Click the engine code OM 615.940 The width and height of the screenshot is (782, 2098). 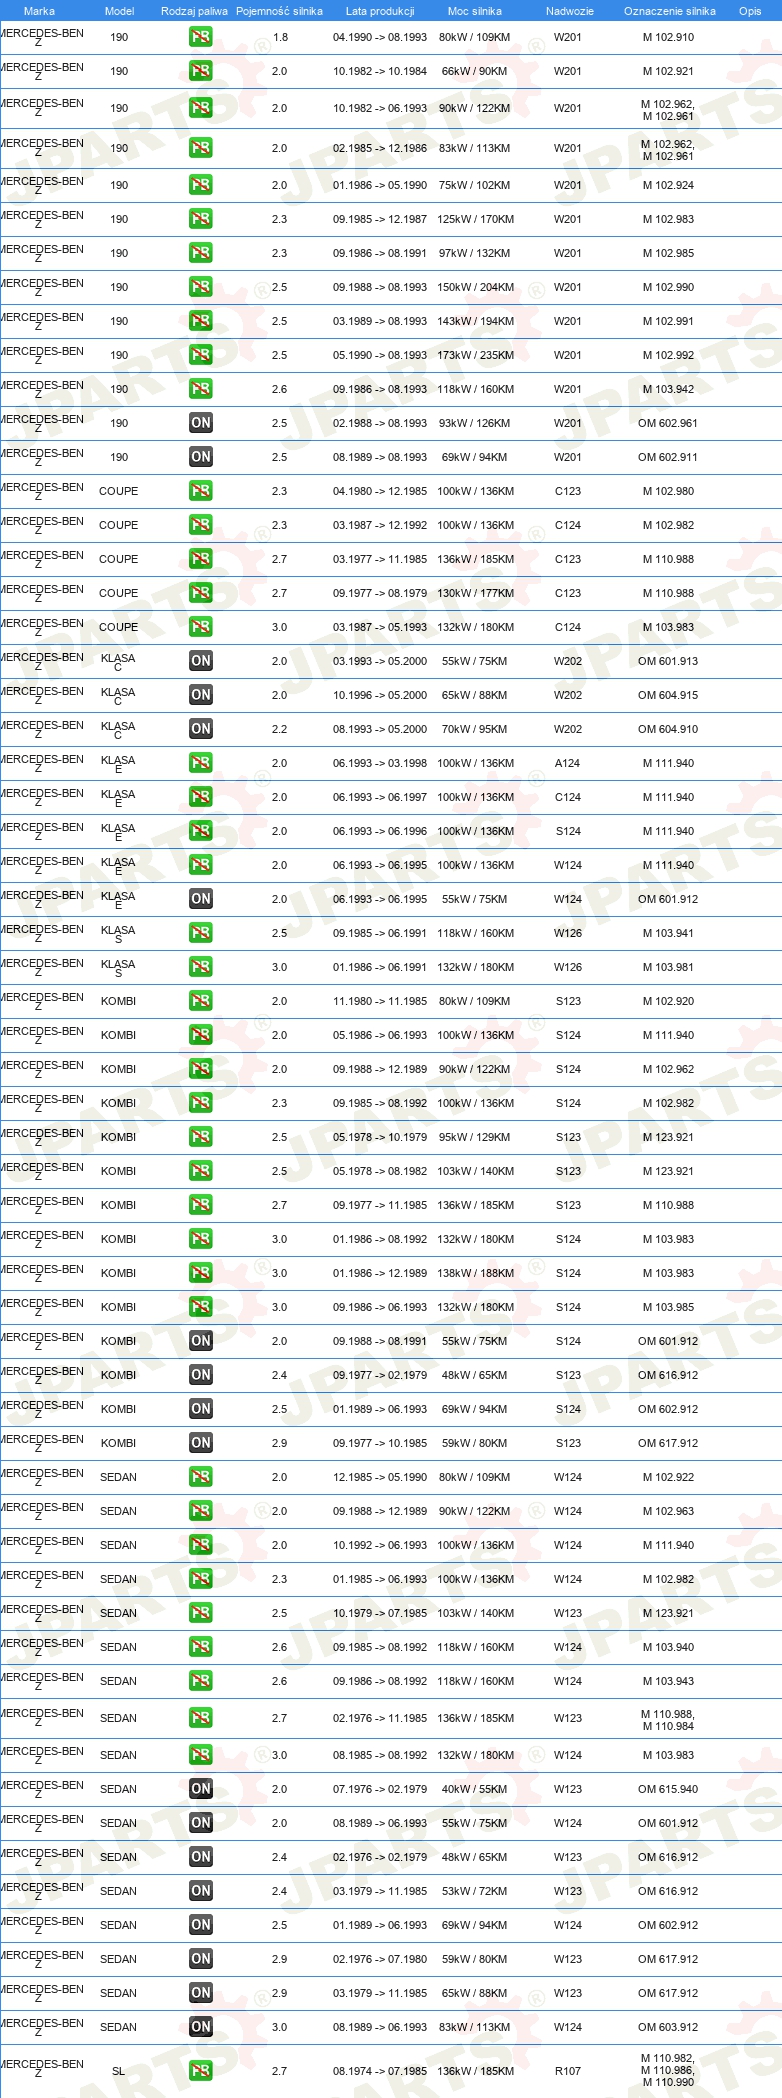pos(668,1789)
